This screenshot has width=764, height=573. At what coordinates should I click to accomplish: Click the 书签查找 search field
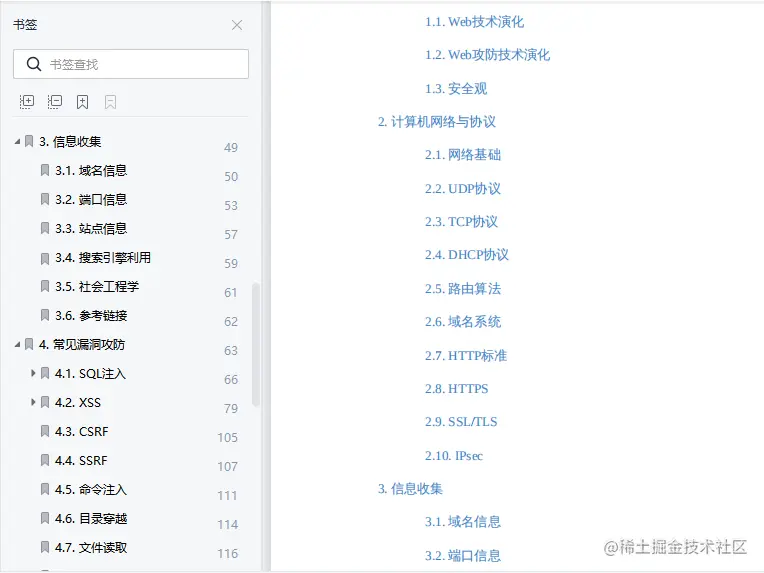pyautogui.click(x=131, y=64)
